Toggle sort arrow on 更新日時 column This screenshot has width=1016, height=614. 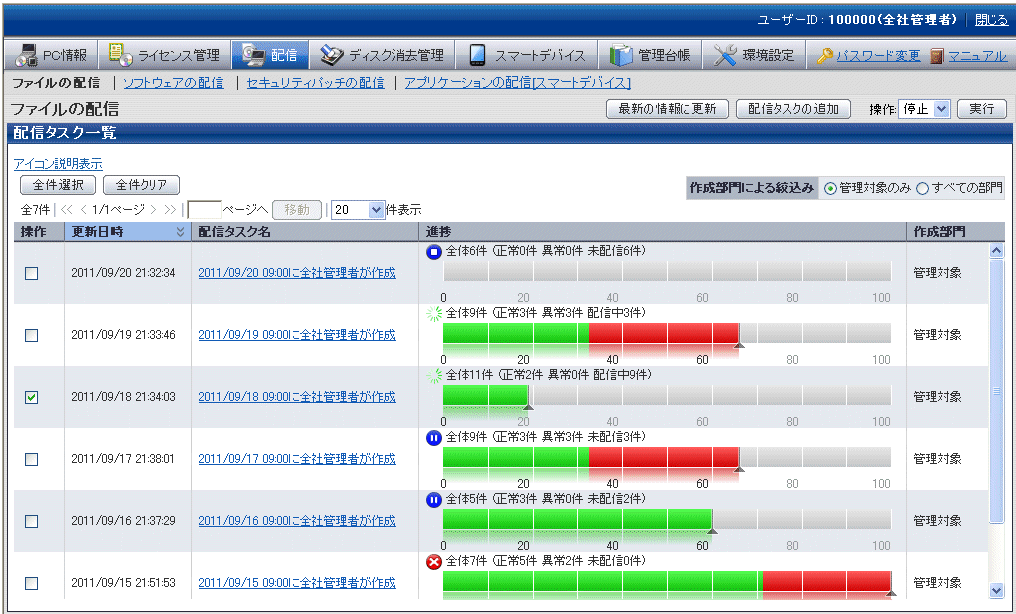(x=181, y=232)
